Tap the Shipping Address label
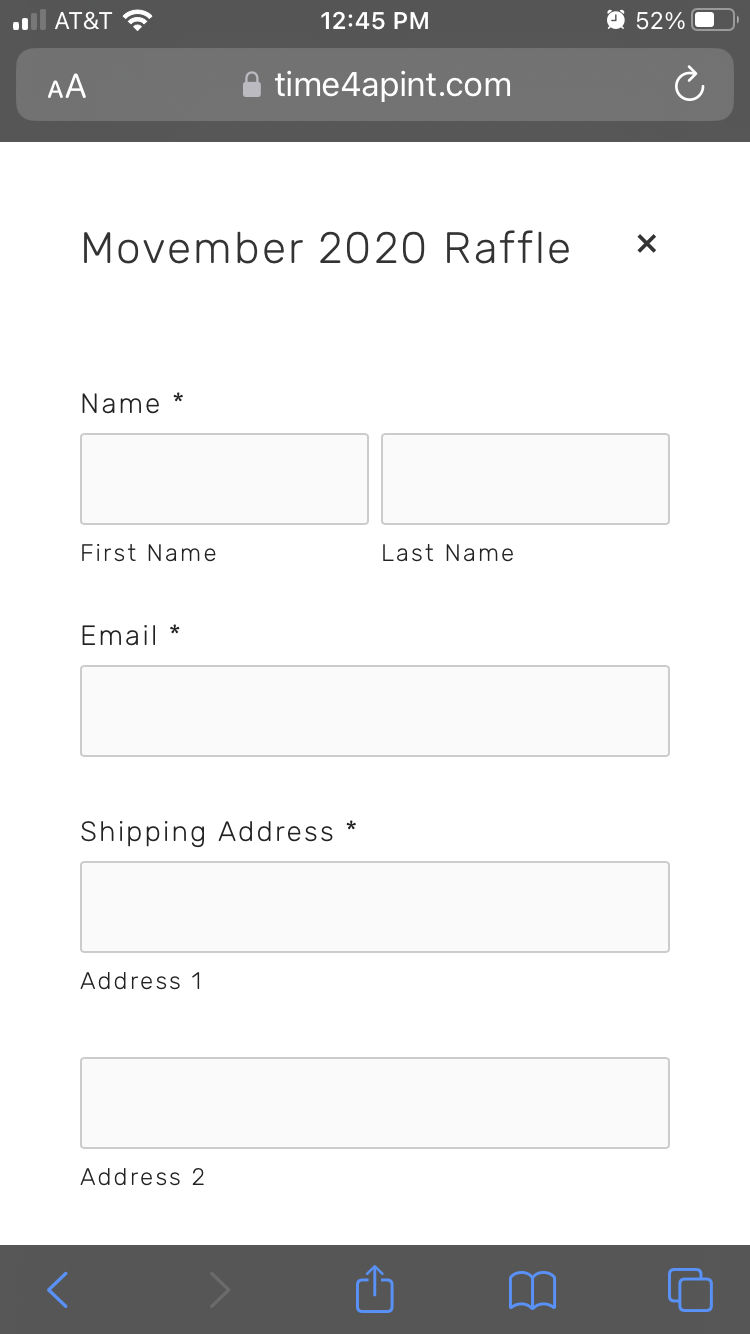The height and width of the screenshot is (1334, 750). coord(207,832)
